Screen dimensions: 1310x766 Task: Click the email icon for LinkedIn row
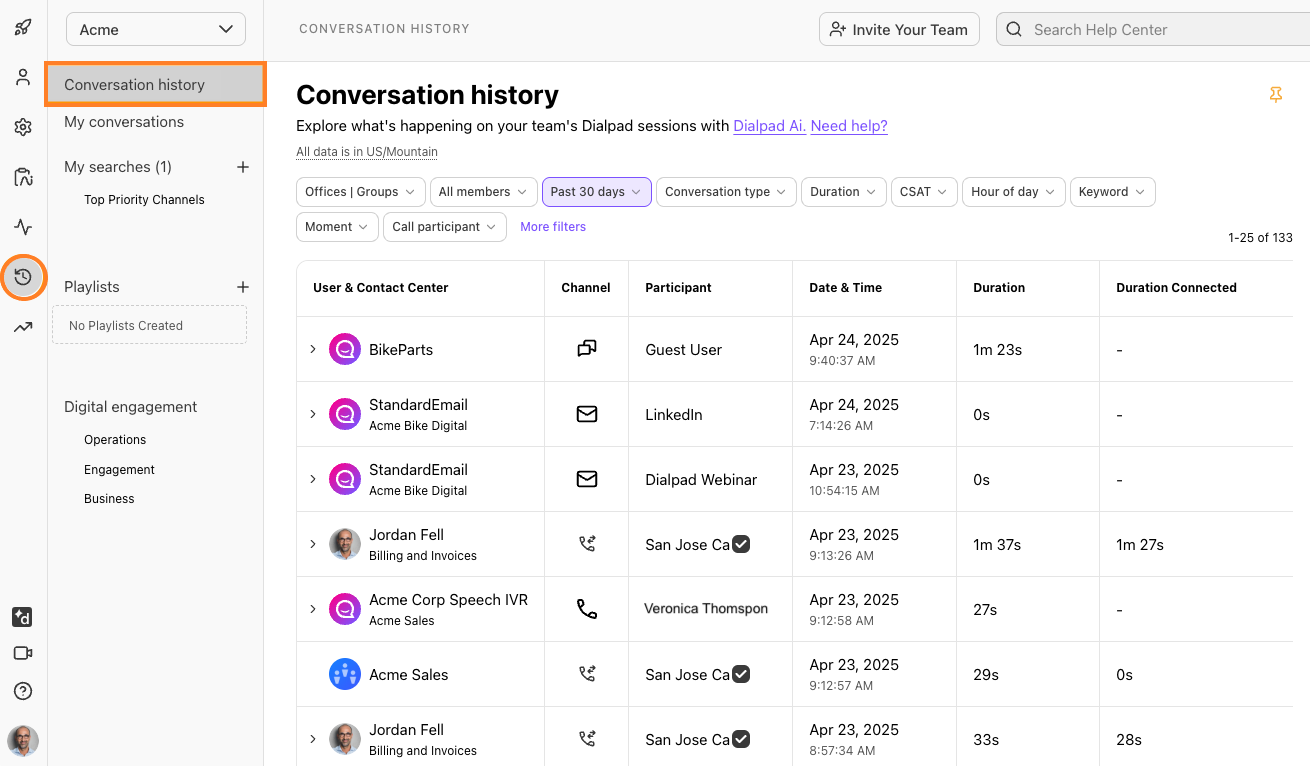pyautogui.click(x=587, y=414)
